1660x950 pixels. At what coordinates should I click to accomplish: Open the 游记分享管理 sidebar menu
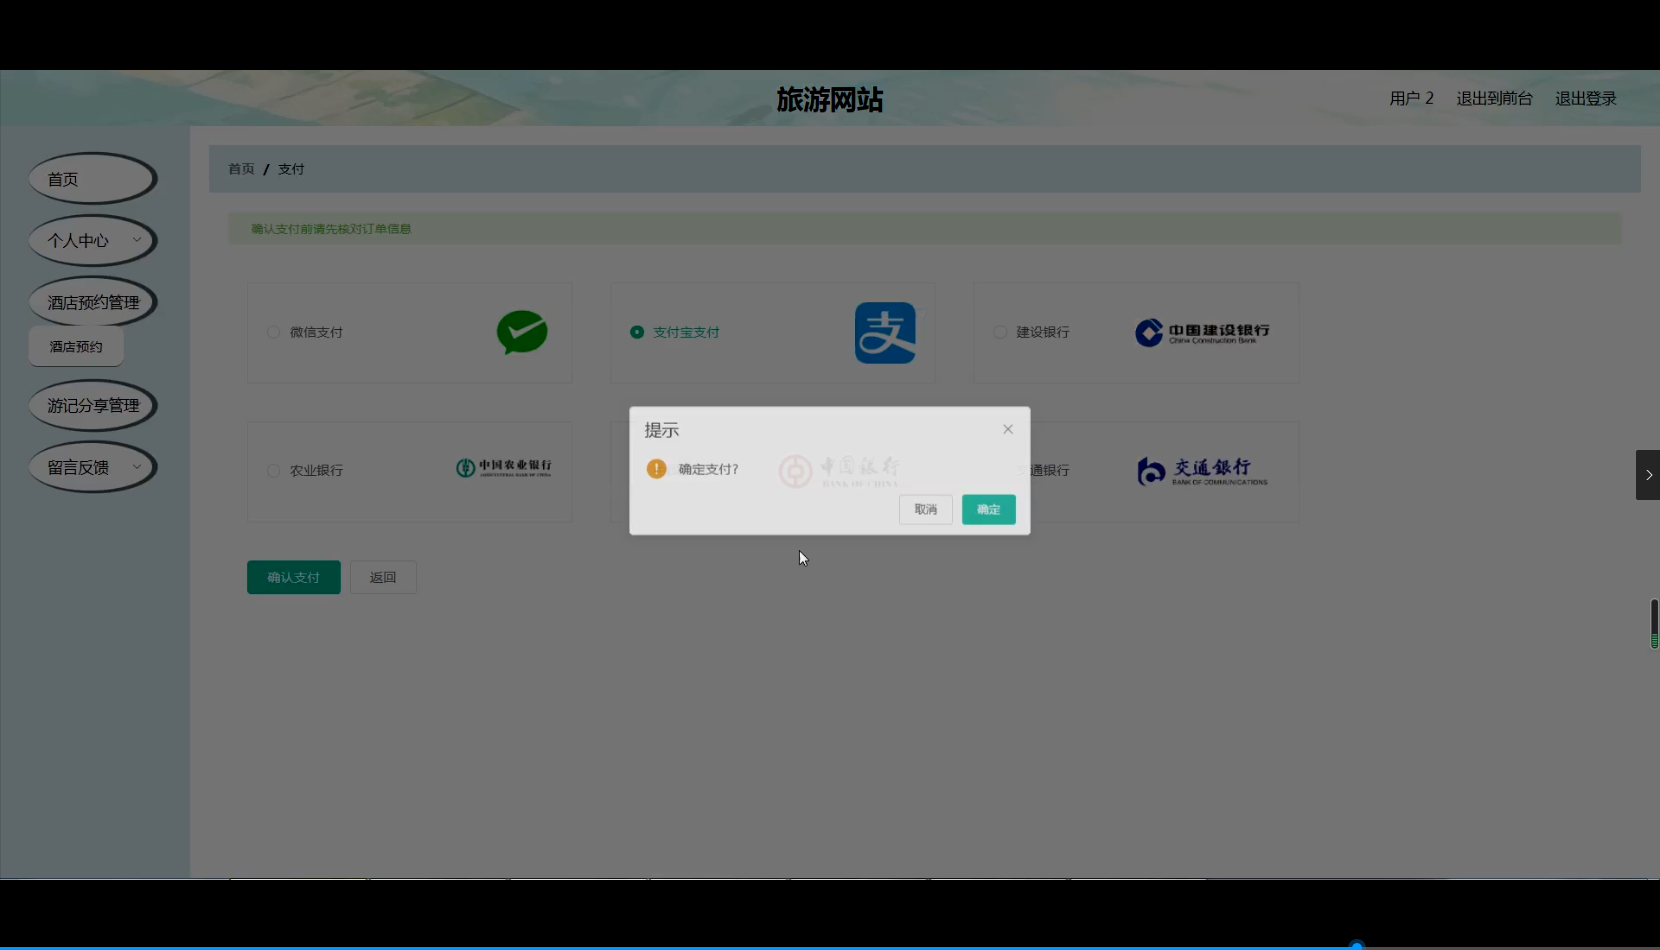click(x=93, y=406)
